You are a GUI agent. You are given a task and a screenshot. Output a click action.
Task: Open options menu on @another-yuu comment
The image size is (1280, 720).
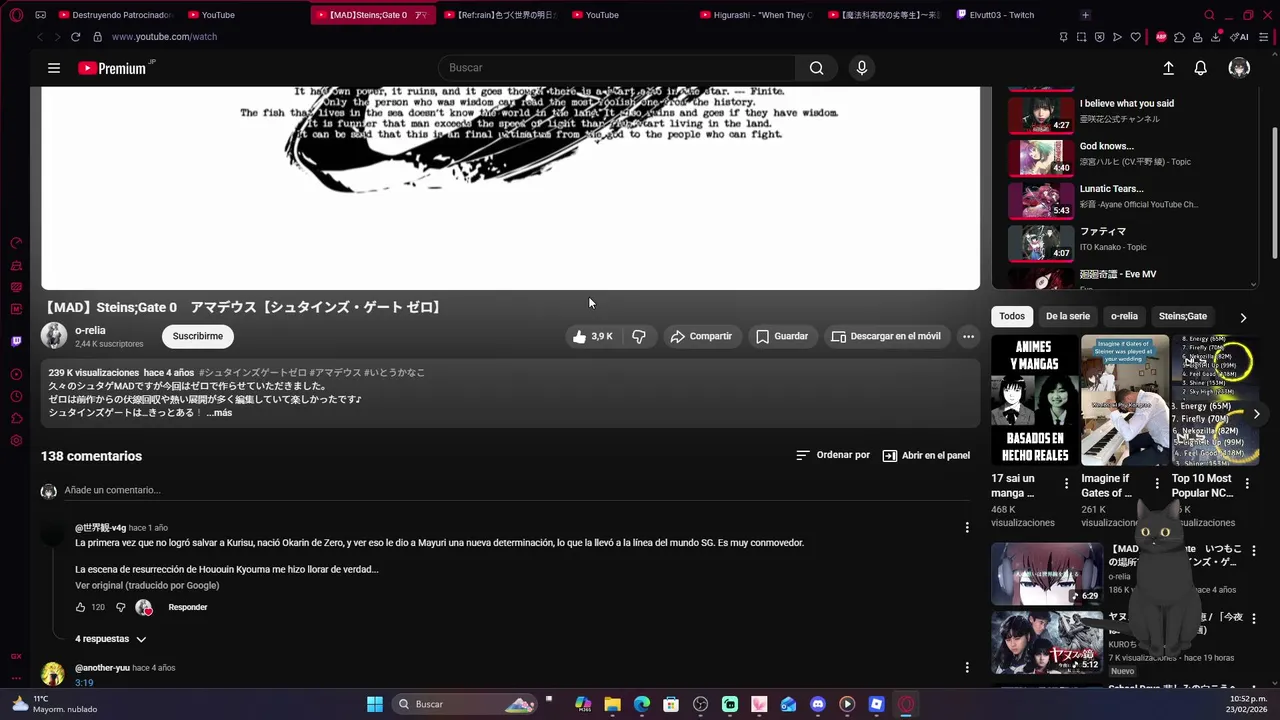coord(966,667)
